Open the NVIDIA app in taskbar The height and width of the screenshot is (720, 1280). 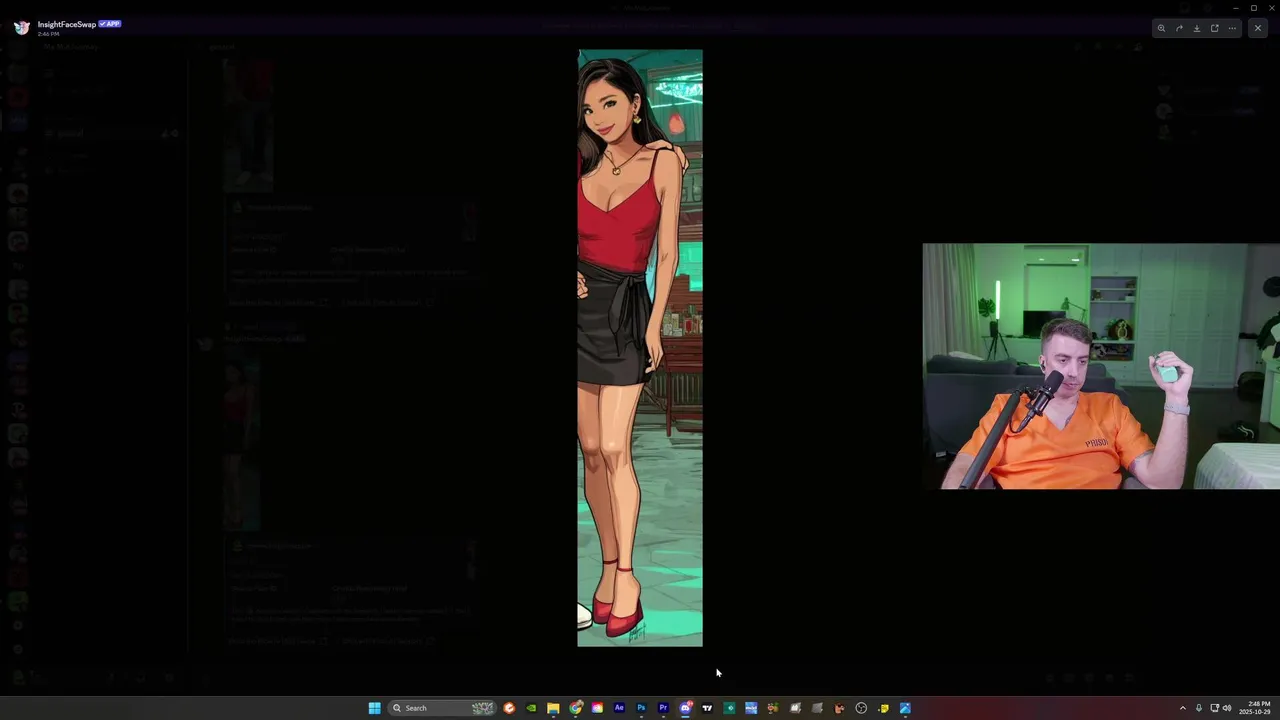(x=531, y=708)
